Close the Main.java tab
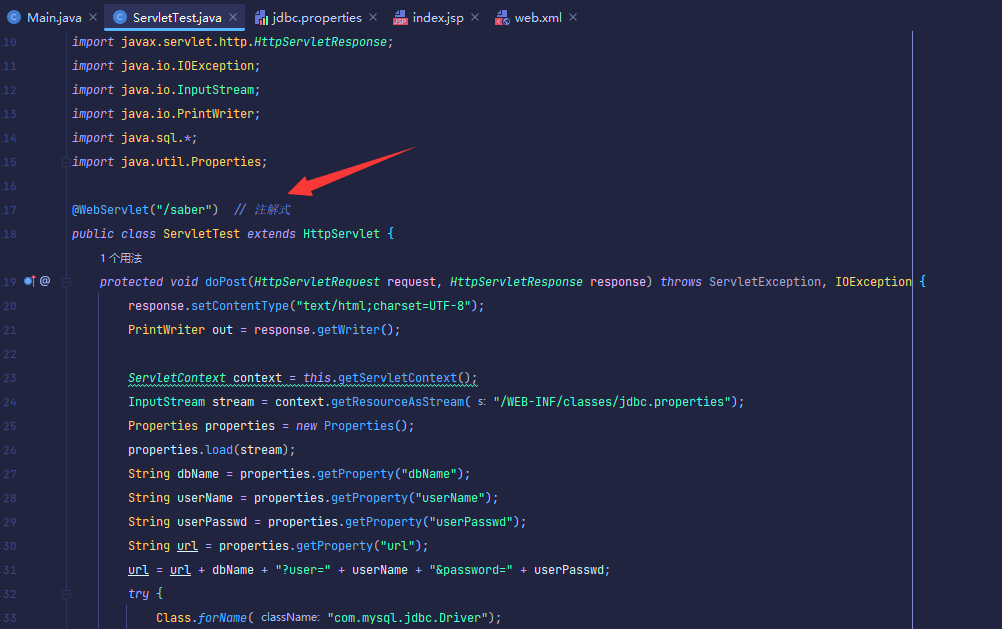This screenshot has height=629, width=1002. pos(93,18)
